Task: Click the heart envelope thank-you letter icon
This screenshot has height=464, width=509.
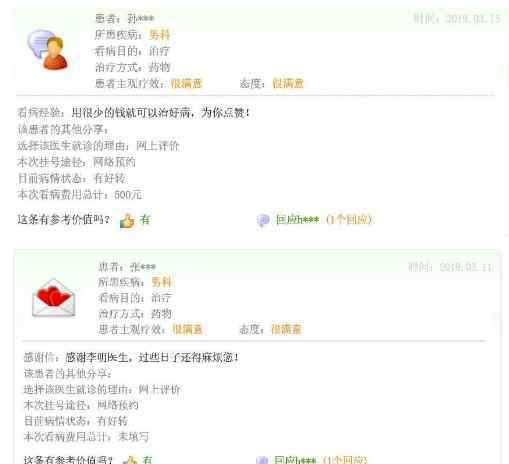Action: coord(54,298)
